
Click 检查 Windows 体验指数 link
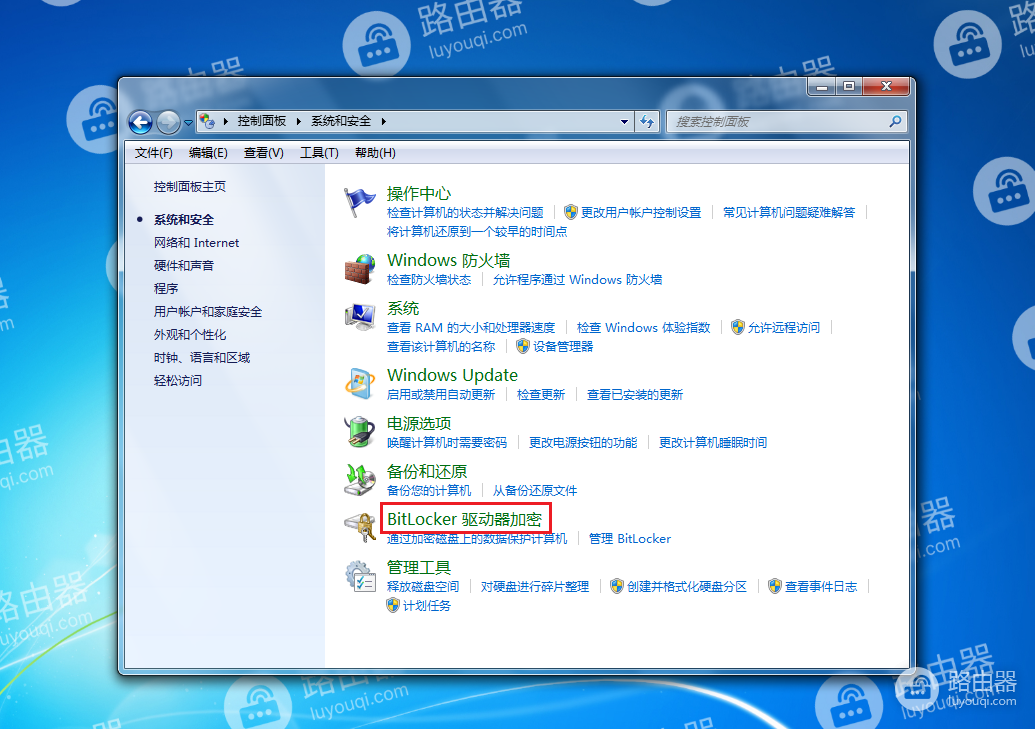pos(643,328)
